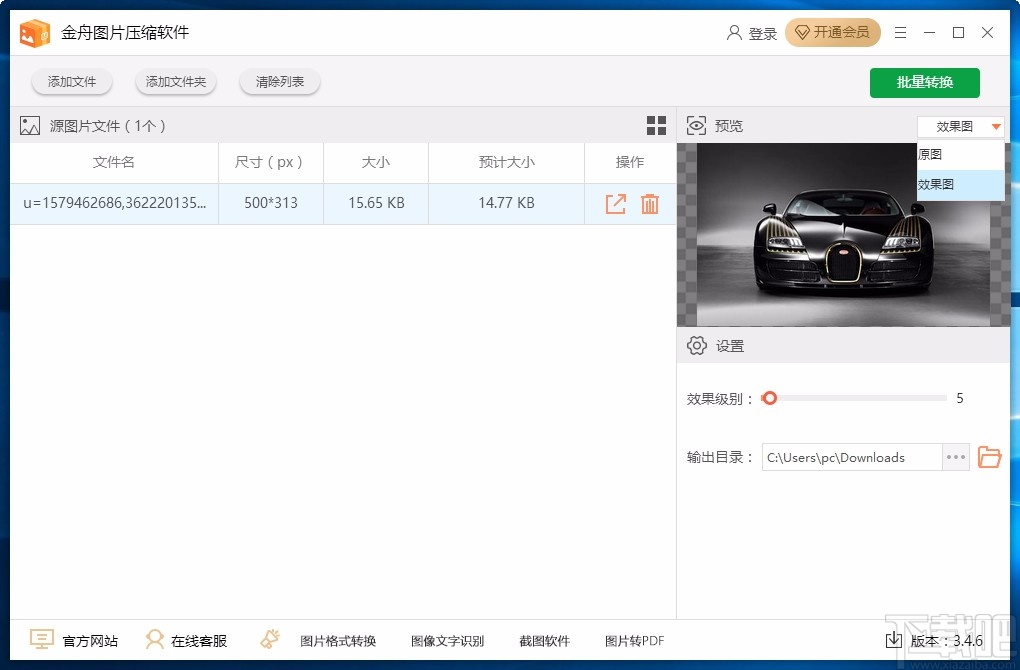Click the 添加文件 add files button
This screenshot has height=670, width=1020.
tap(71, 82)
